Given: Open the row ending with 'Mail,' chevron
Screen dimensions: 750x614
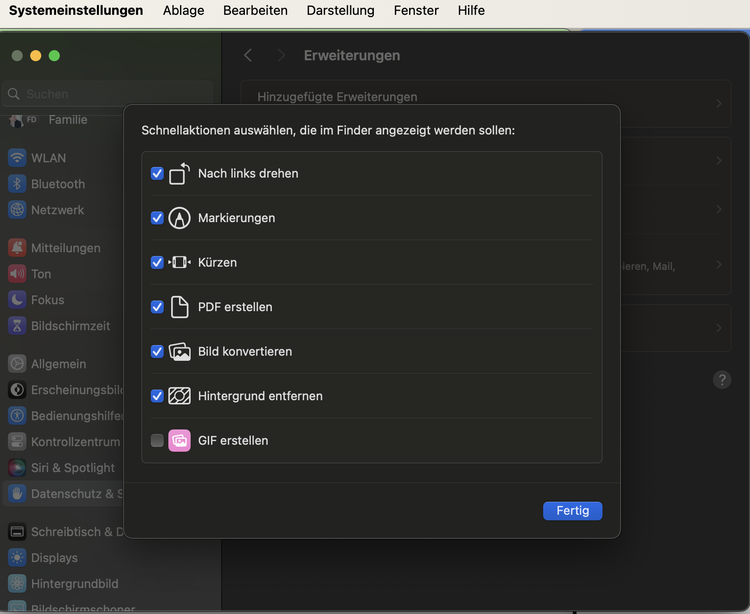Looking at the screenshot, I should point(718,264).
